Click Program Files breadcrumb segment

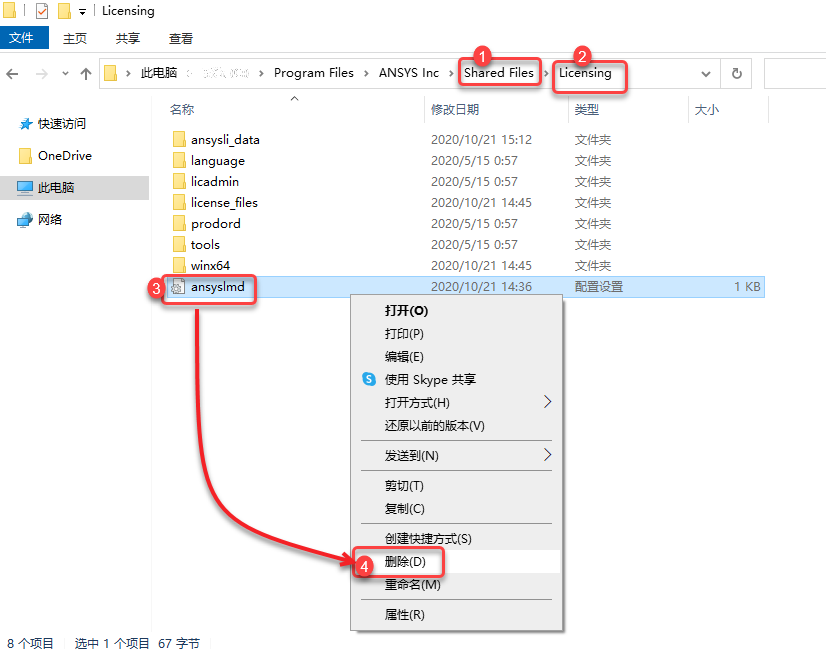click(x=313, y=73)
